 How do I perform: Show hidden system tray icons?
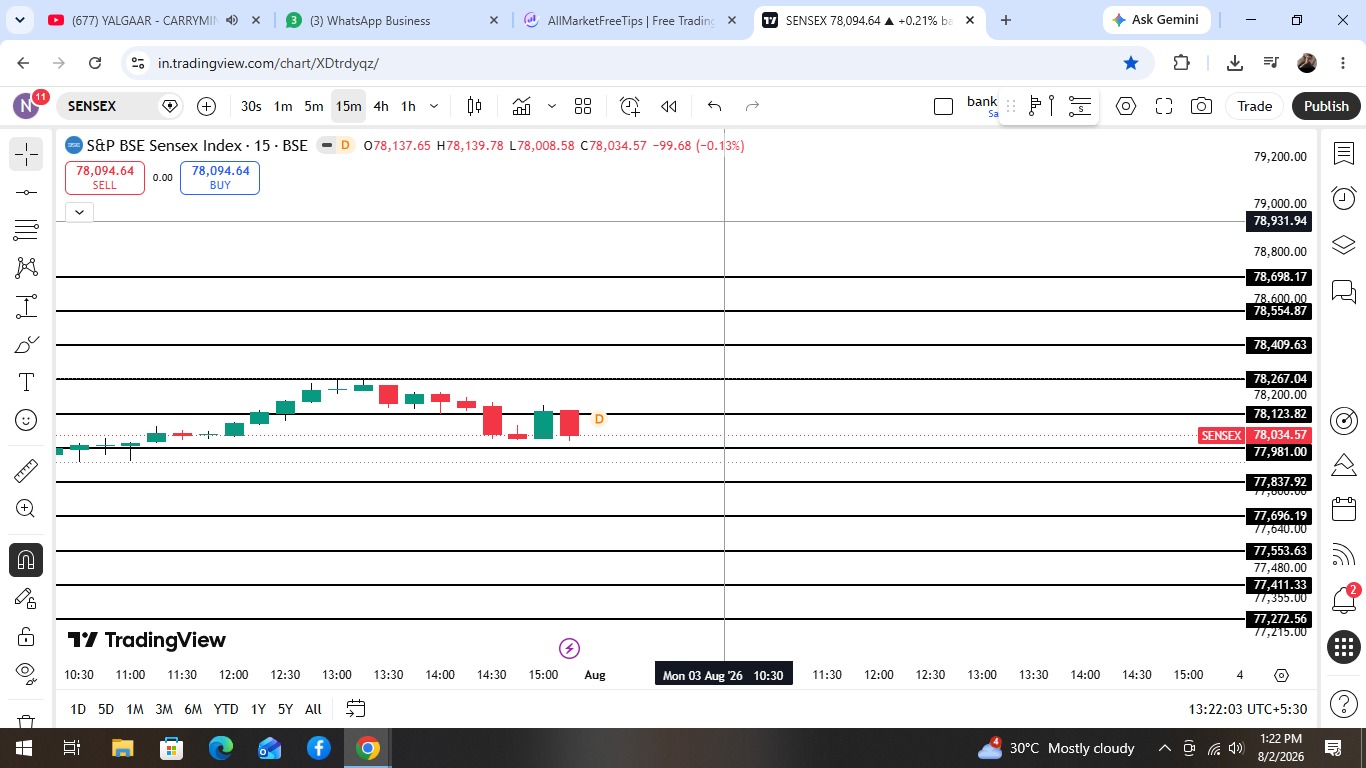pos(1165,748)
